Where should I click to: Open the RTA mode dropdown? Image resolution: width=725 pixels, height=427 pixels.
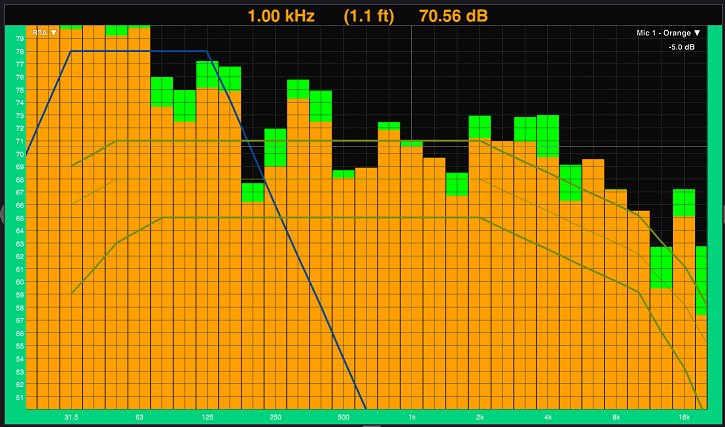coord(44,33)
